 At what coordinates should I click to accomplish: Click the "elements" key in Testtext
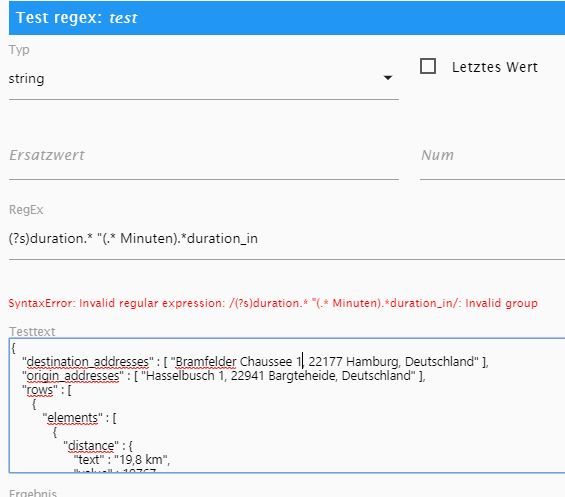(72, 418)
